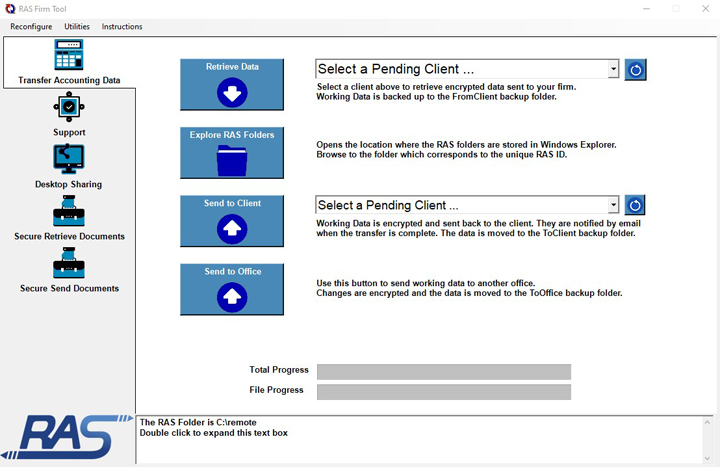The width and height of the screenshot is (720, 467).
Task: Click the Retrieve Data download button
Action: 232,84
